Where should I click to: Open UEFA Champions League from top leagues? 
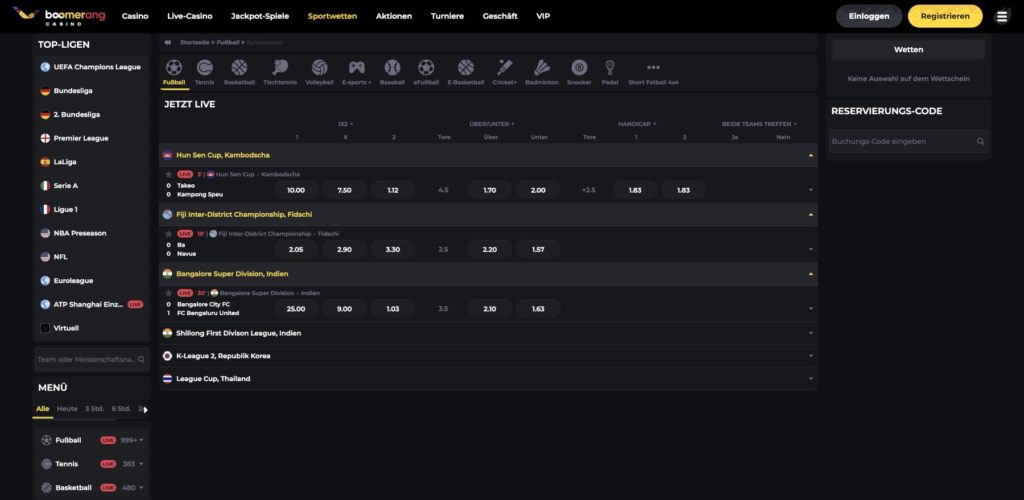[96, 67]
